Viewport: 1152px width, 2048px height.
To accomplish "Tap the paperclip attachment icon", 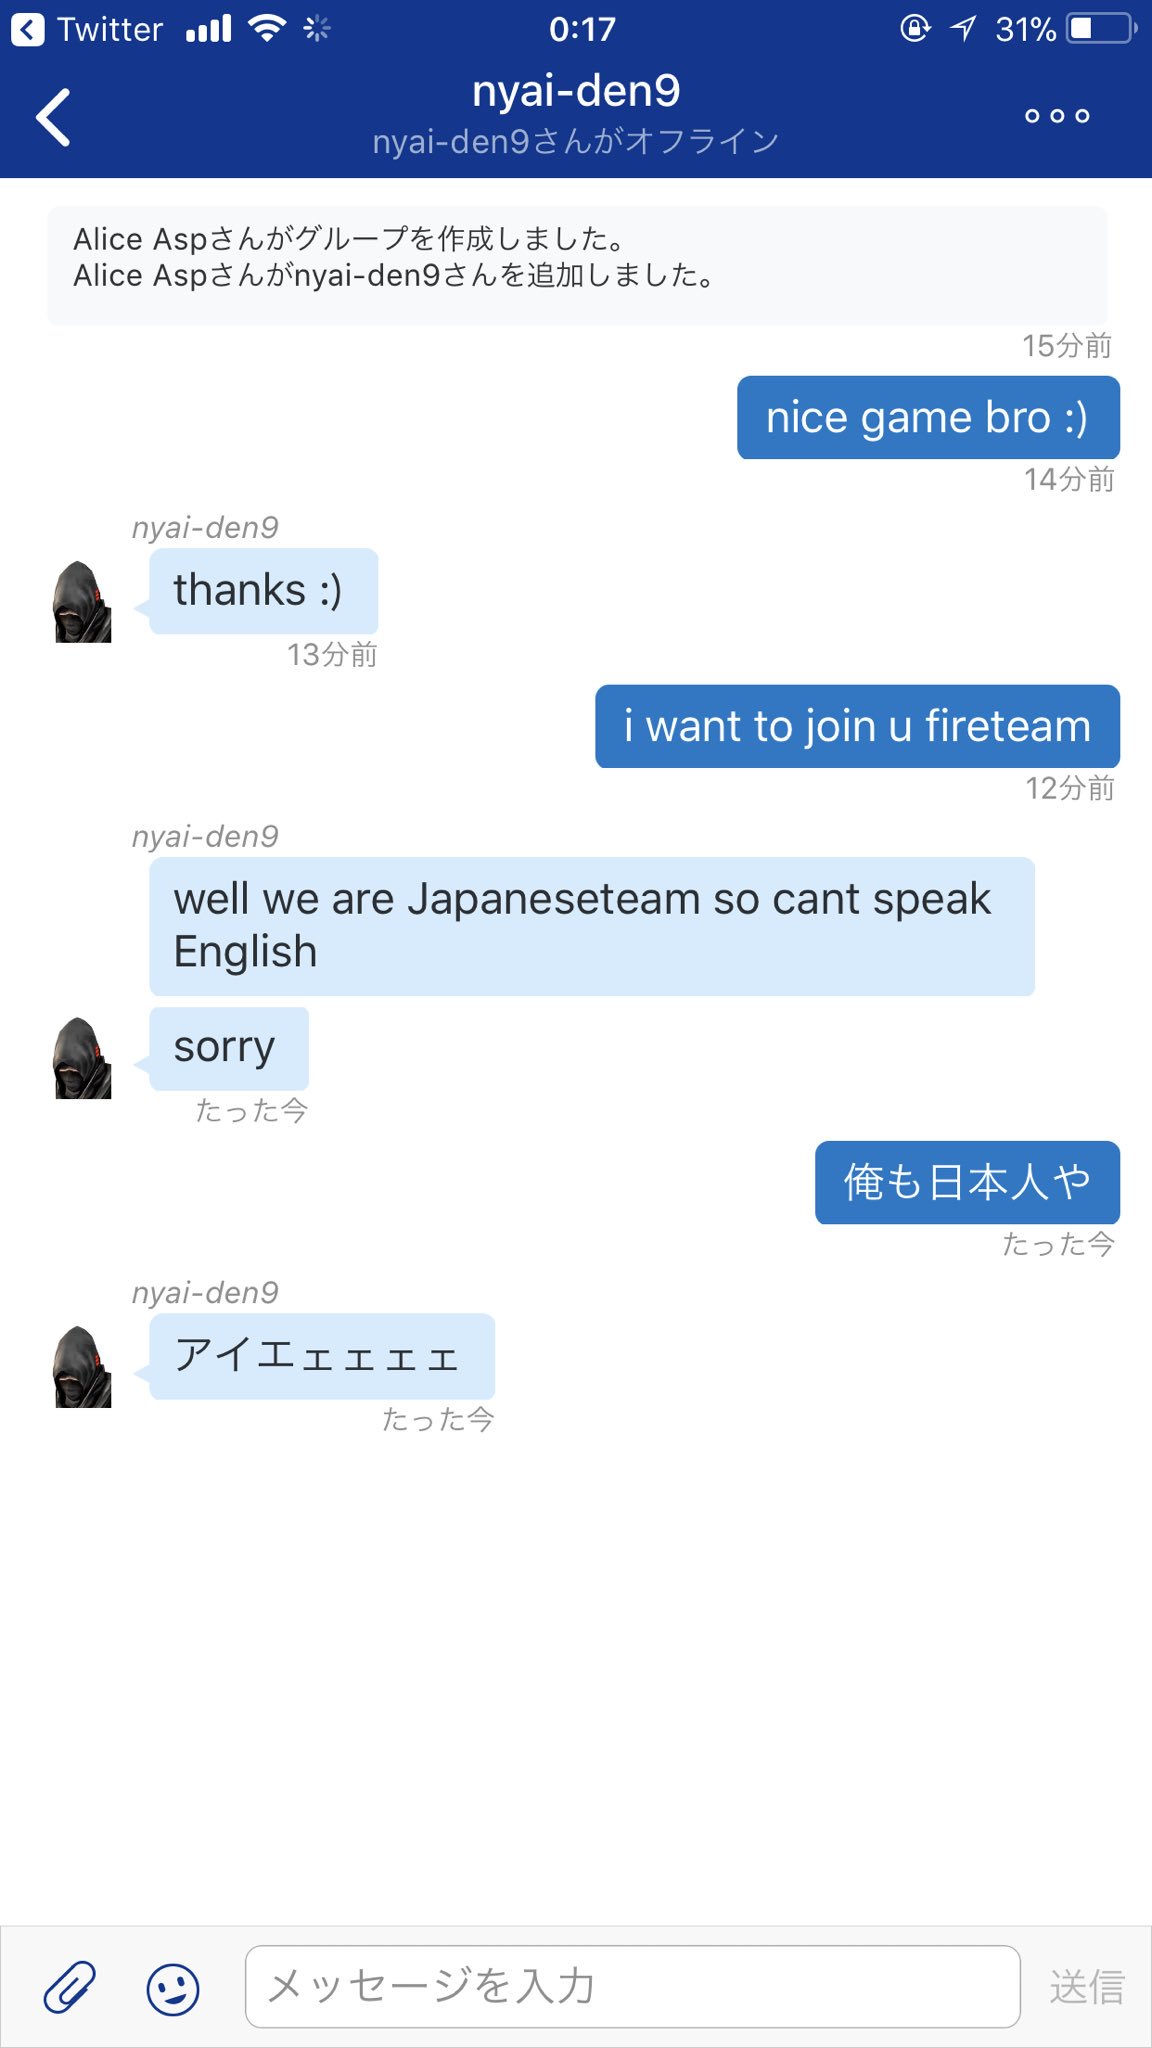I will 69,1986.
